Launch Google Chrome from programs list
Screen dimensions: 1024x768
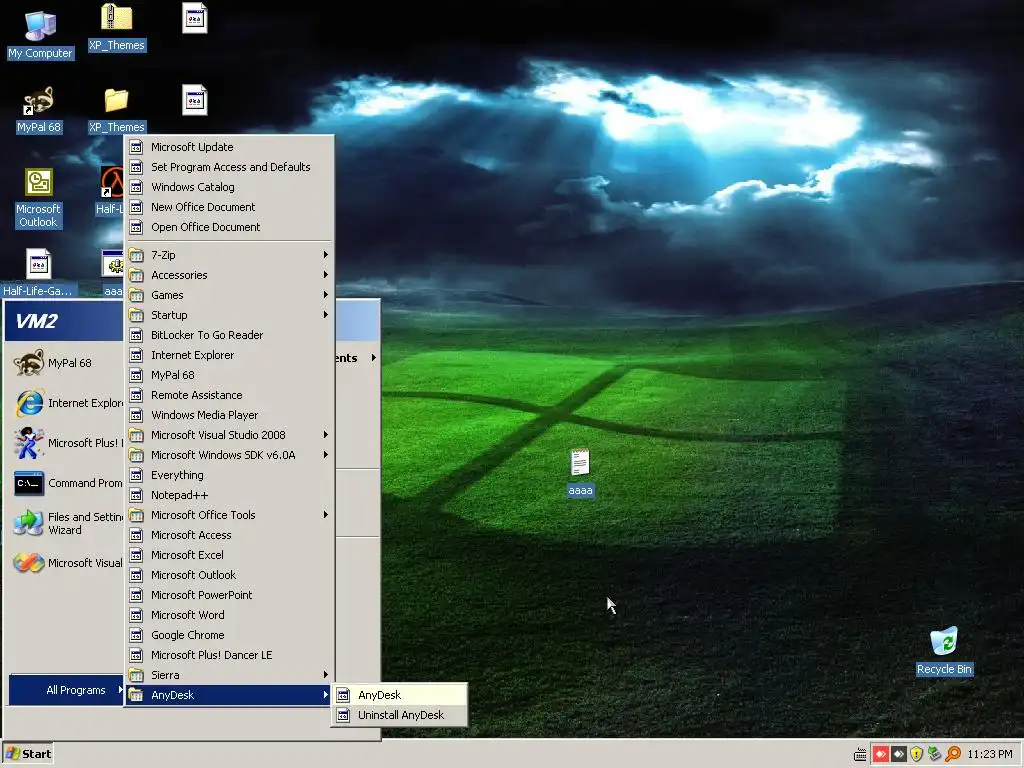tap(229, 635)
